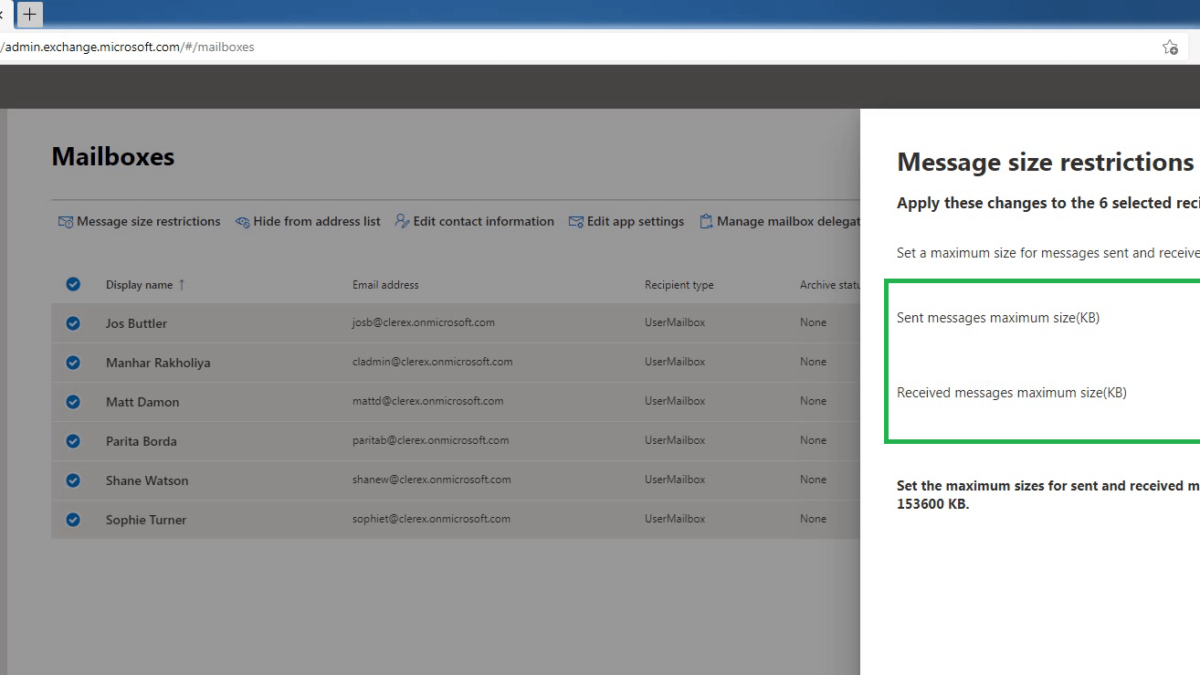Click the Display name column header
The height and width of the screenshot is (675, 1200).
coord(139,285)
